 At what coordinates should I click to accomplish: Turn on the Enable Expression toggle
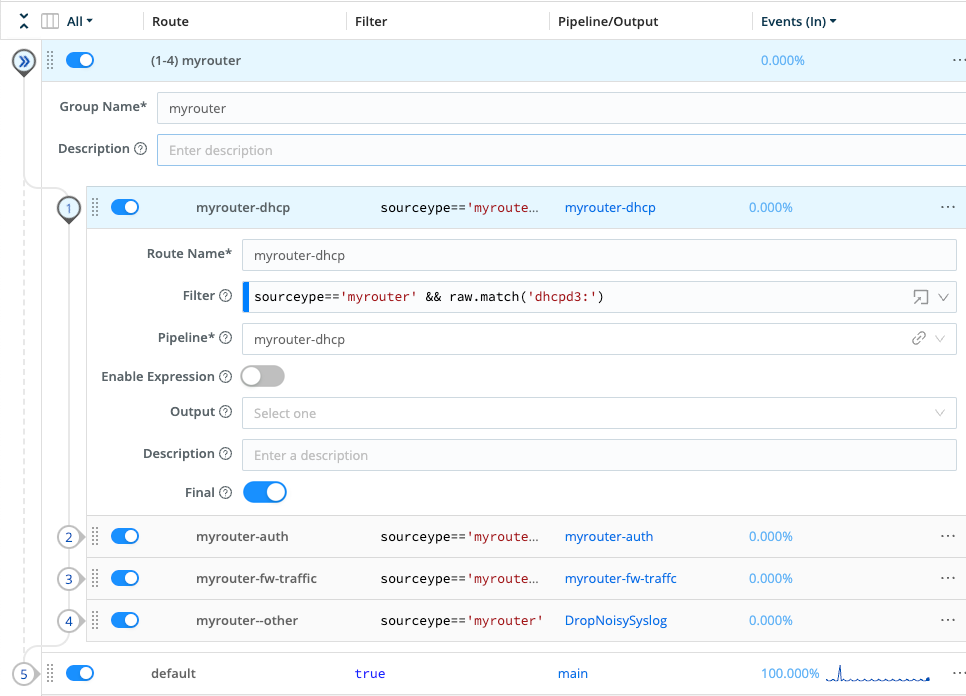(263, 376)
